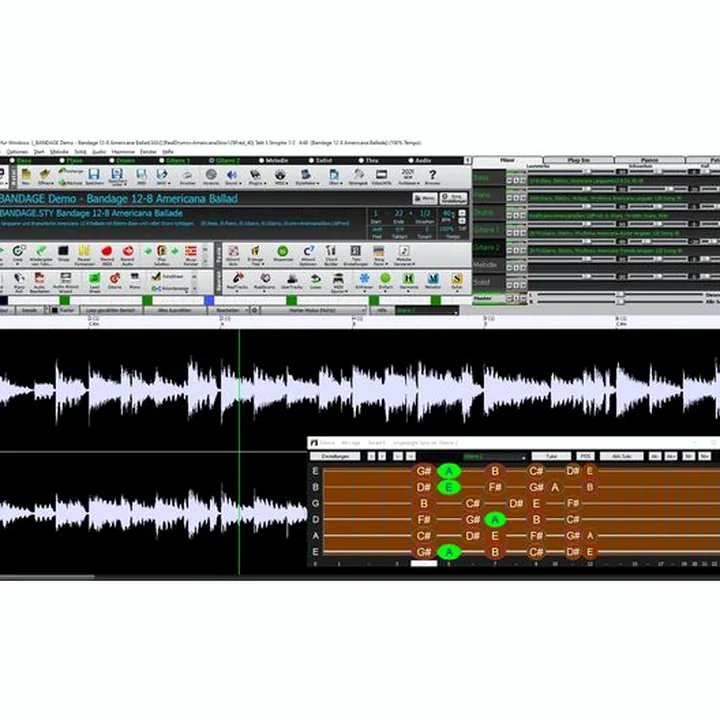
Task: Select the Drums track radio button
Action: (112, 161)
